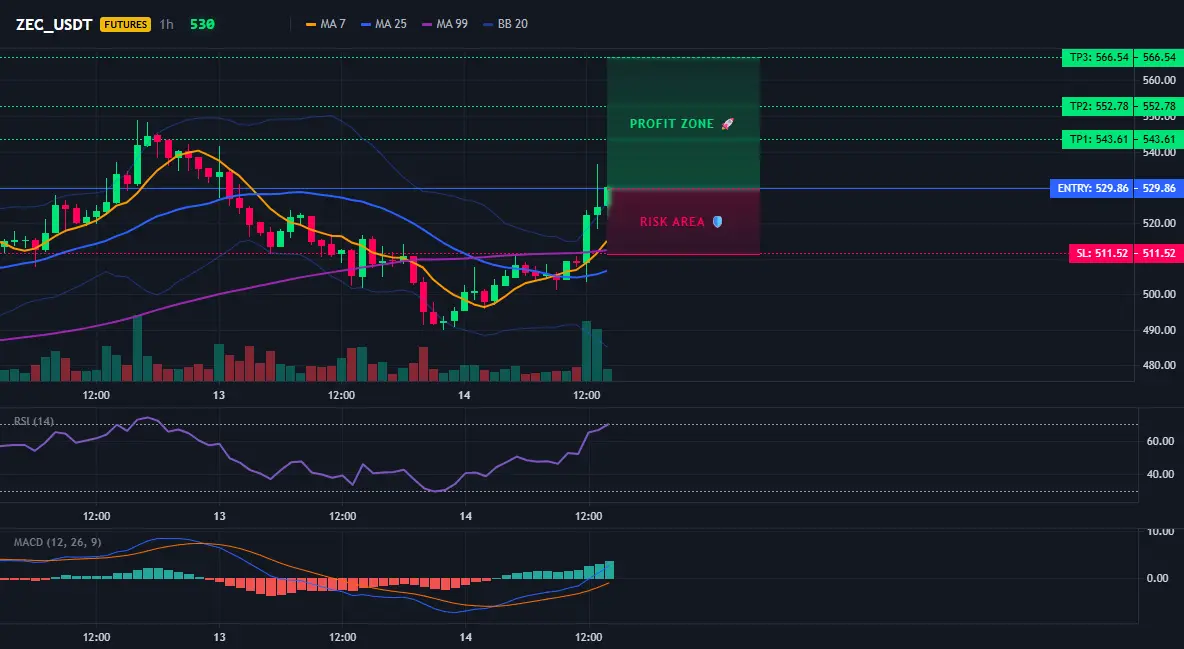This screenshot has height=649, width=1184.
Task: Click the 560.00 price axis label
Action: tap(1159, 80)
